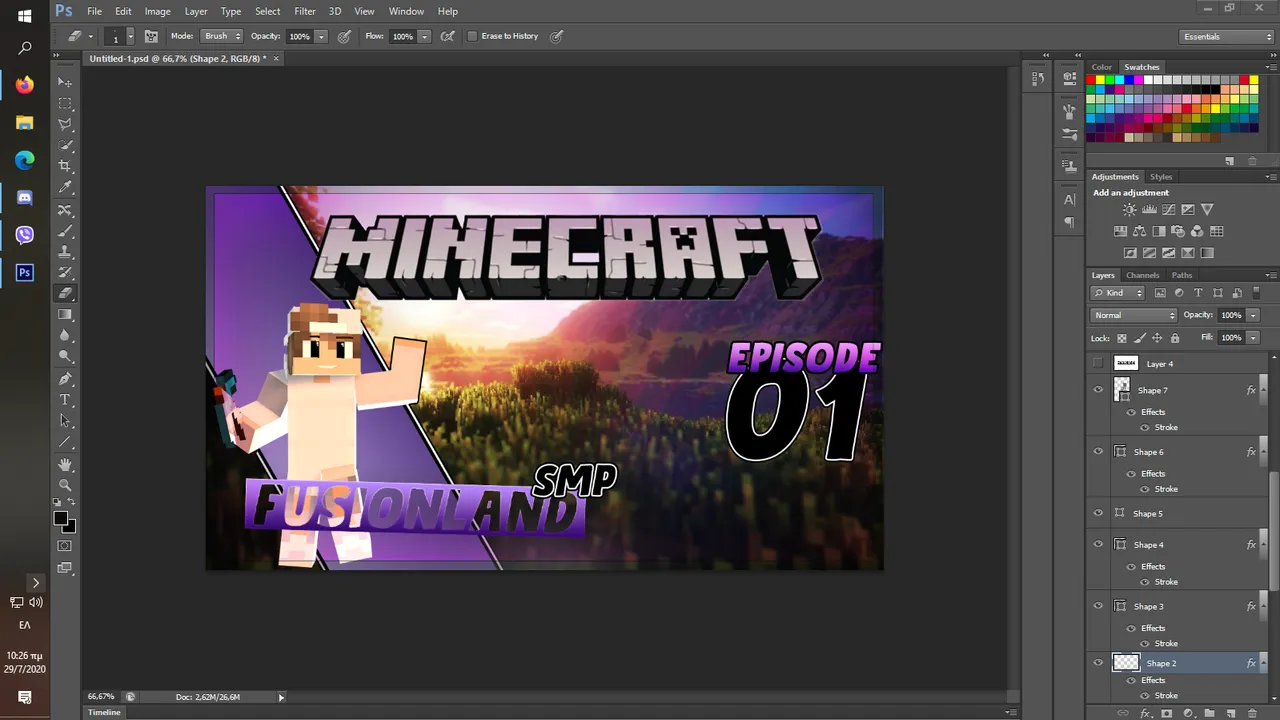Select the Dodge tool
This screenshot has width=1280, height=720.
coord(65,357)
